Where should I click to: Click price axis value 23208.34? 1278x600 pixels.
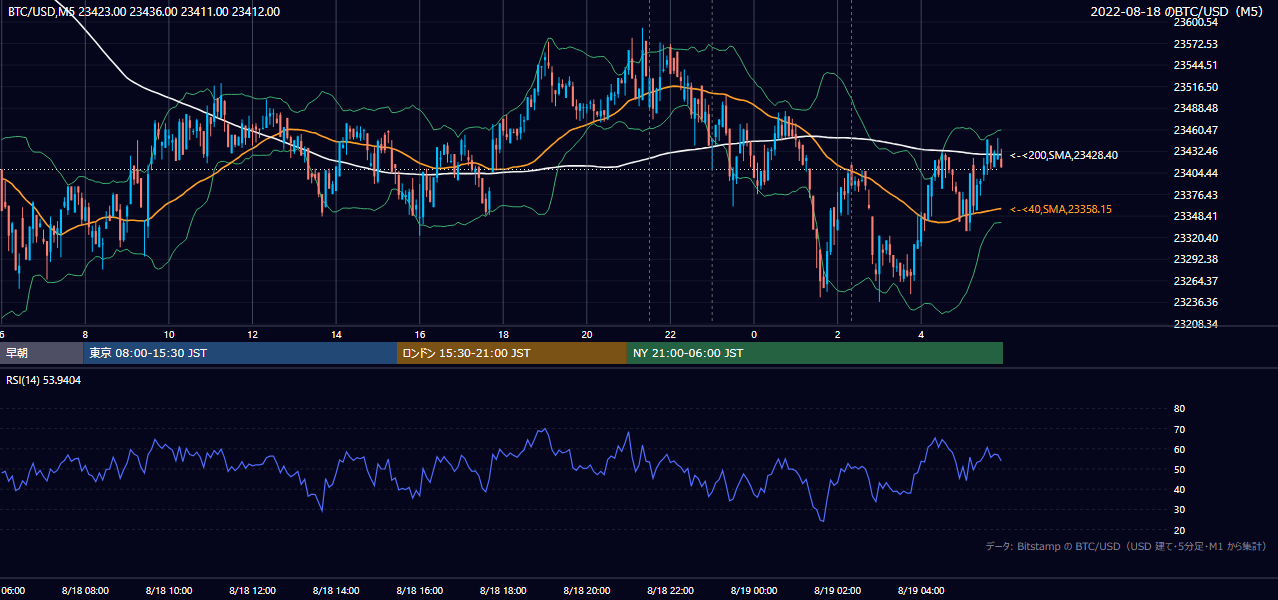pos(1195,324)
